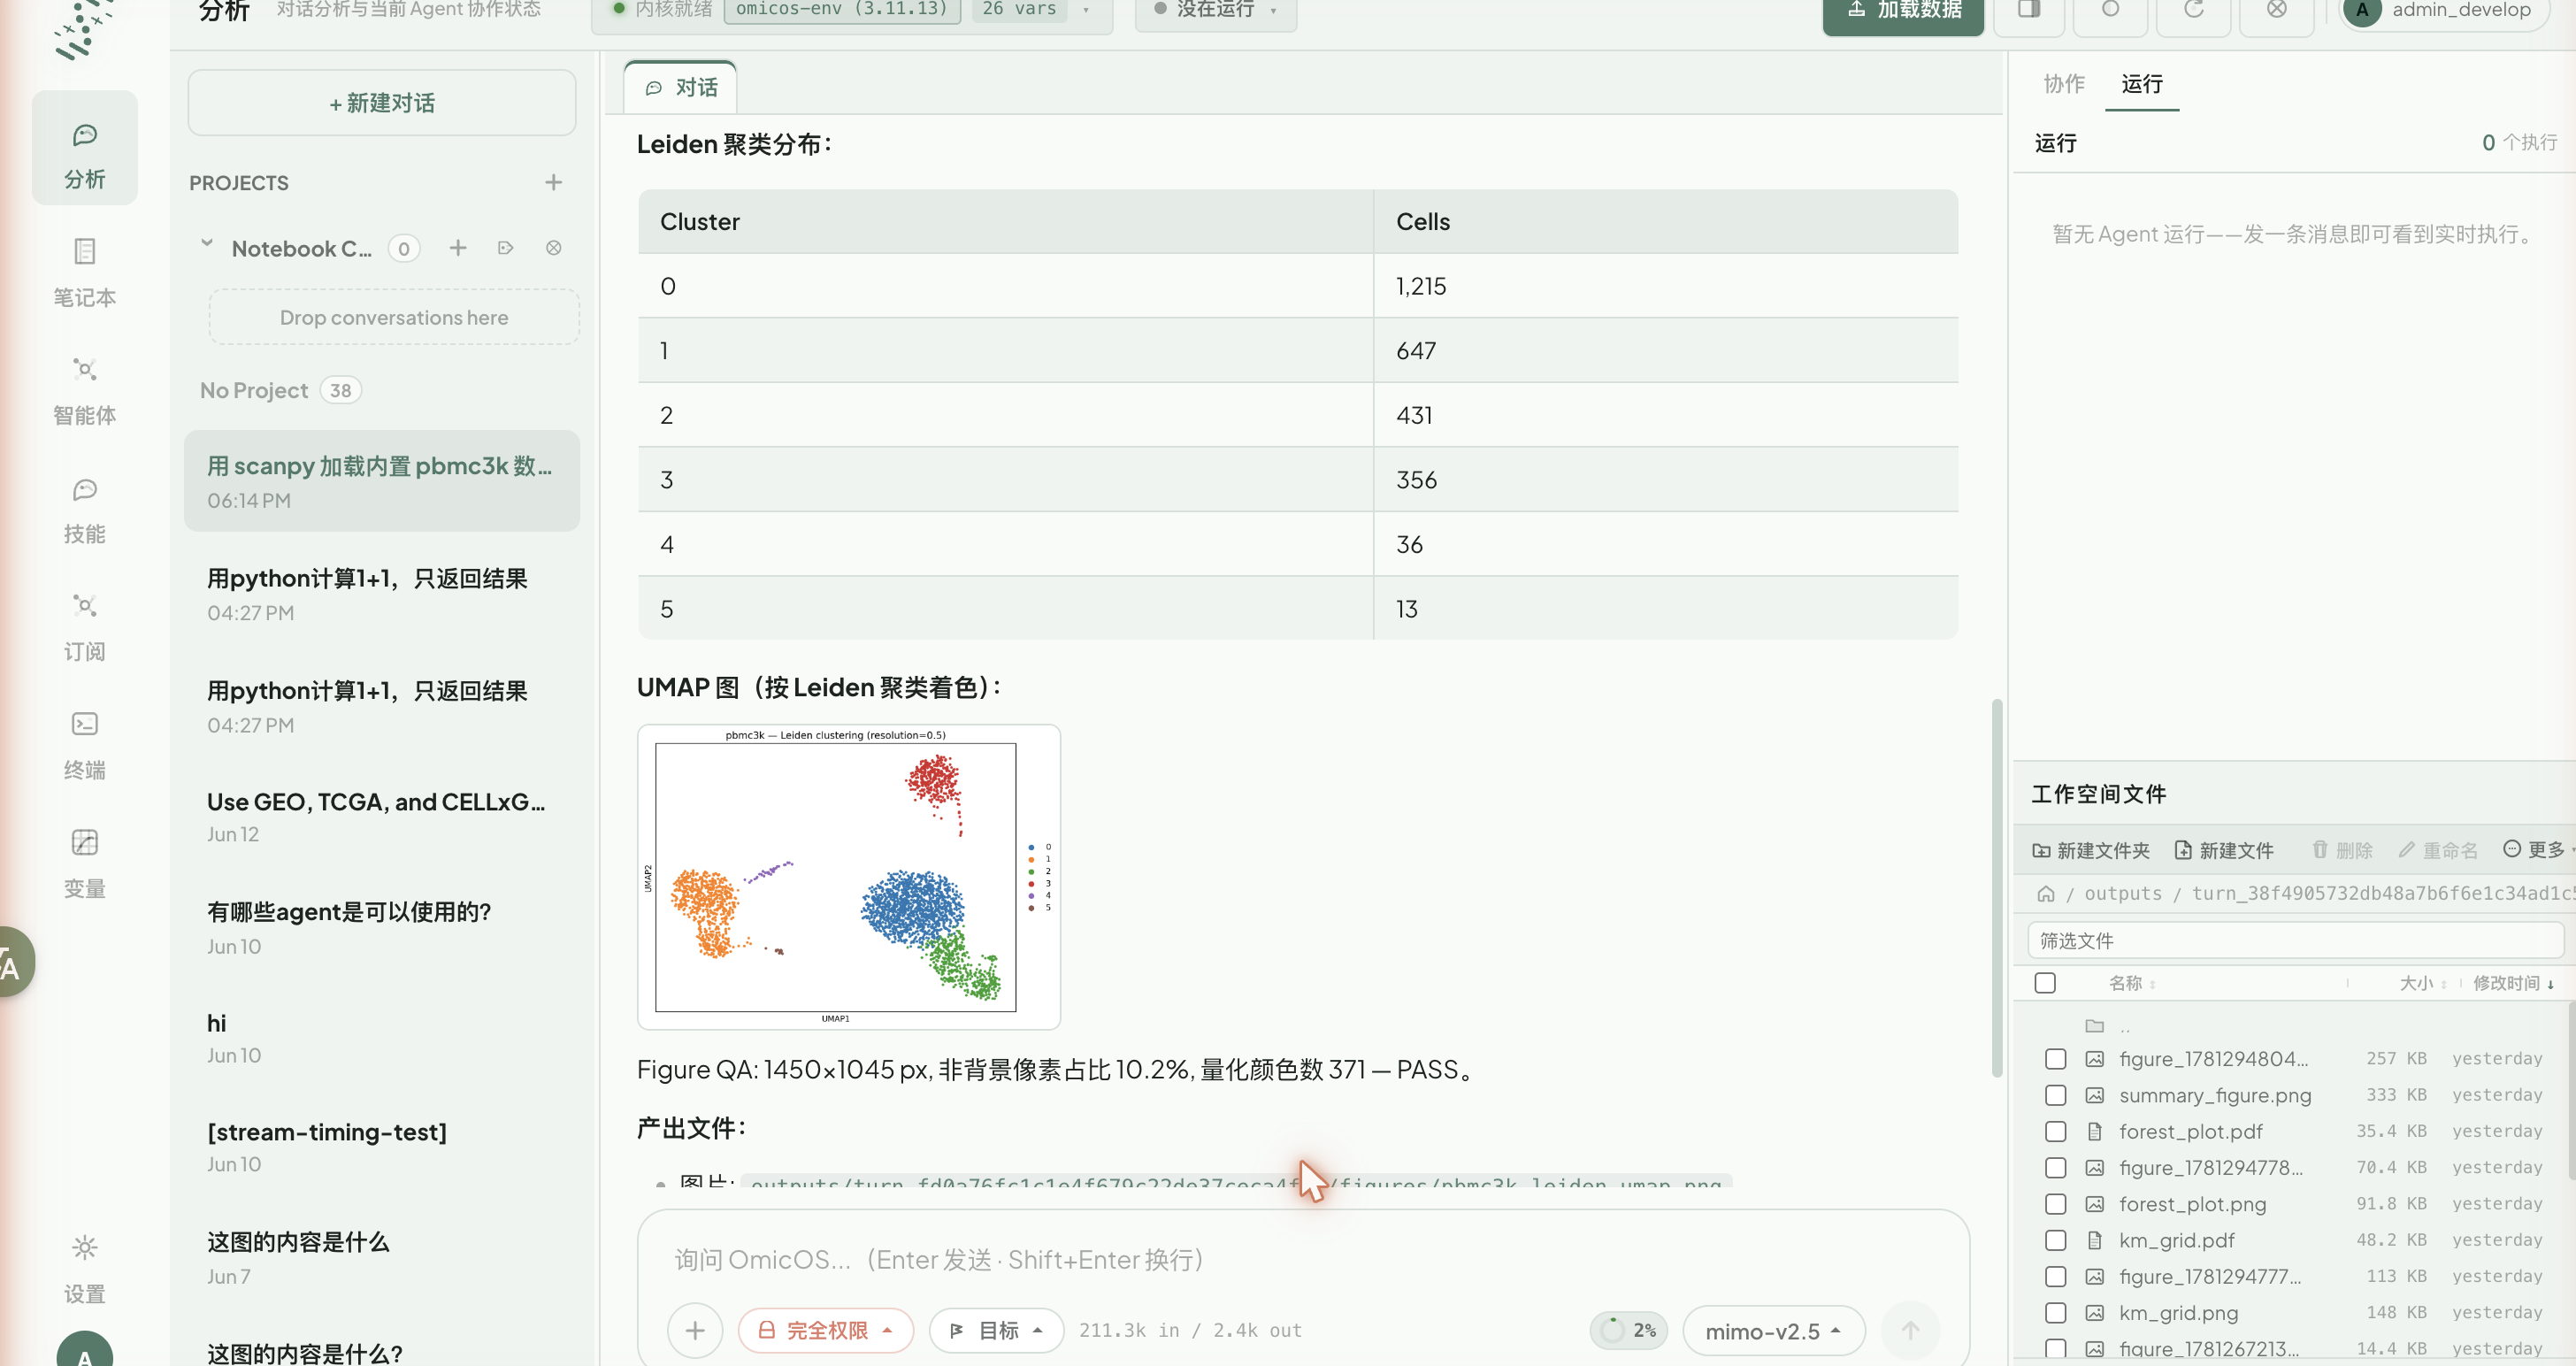The width and height of the screenshot is (2576, 1366).
Task: Click the outputs breadcrumb link
Action: point(2122,893)
